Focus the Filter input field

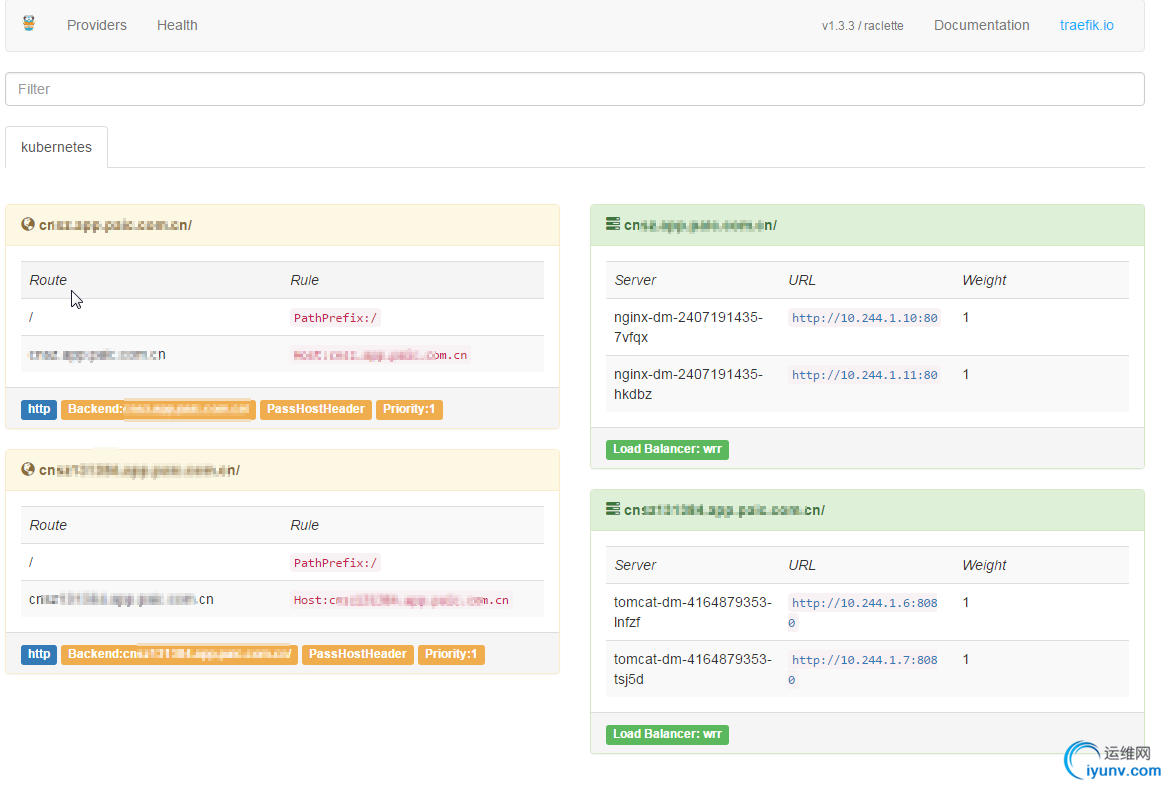575,89
